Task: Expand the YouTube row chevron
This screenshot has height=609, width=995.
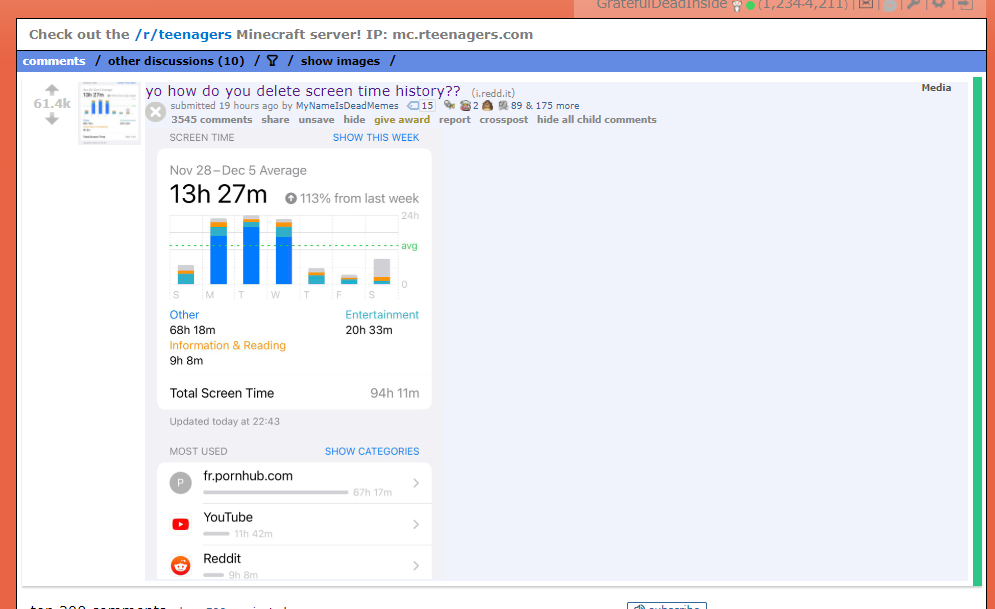Action: (416, 525)
